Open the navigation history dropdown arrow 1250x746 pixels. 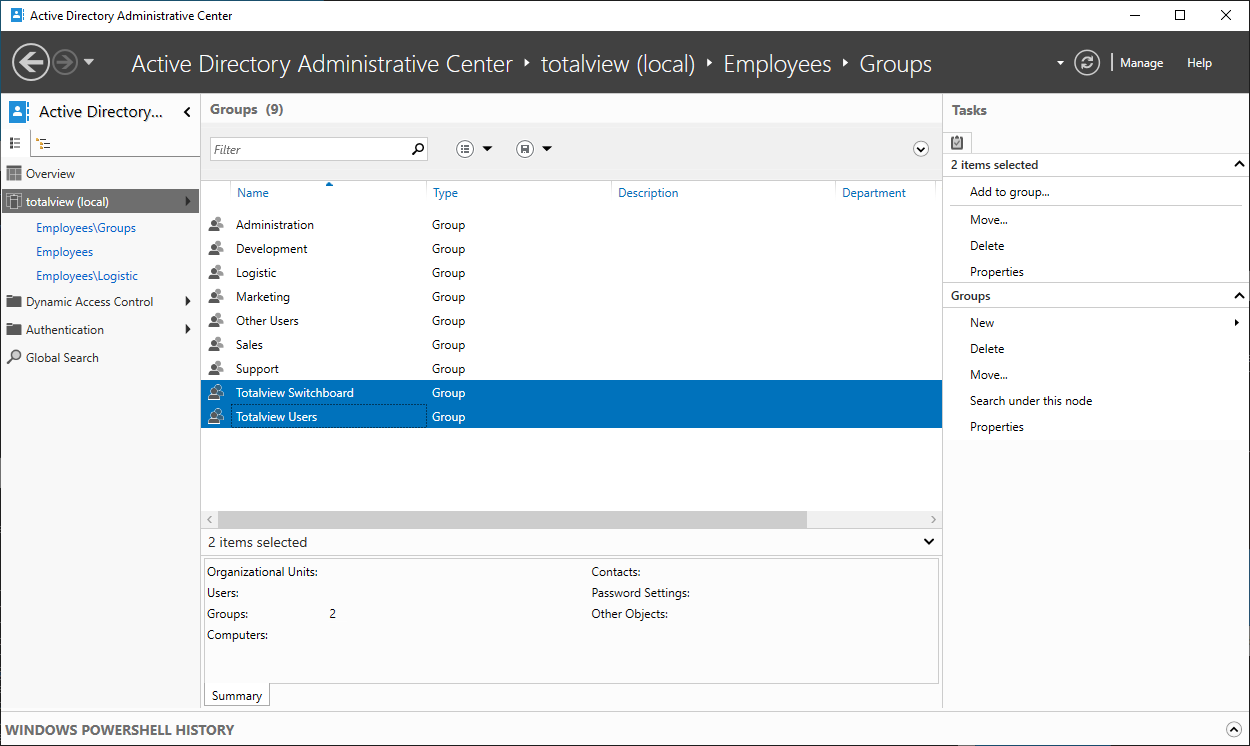click(x=89, y=62)
